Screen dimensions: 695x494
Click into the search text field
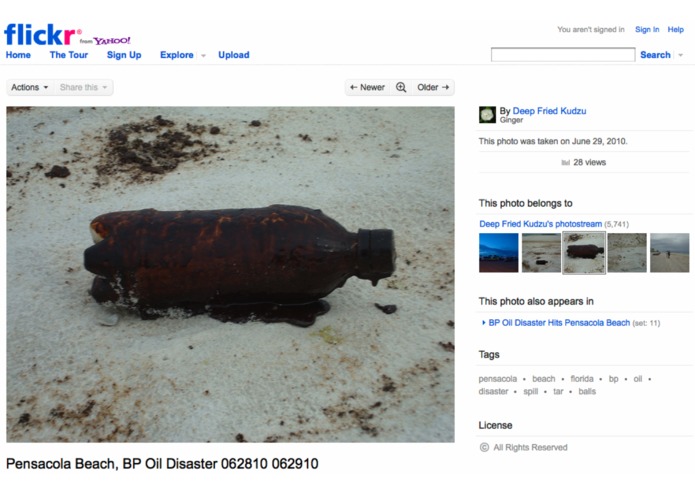click(x=562, y=55)
